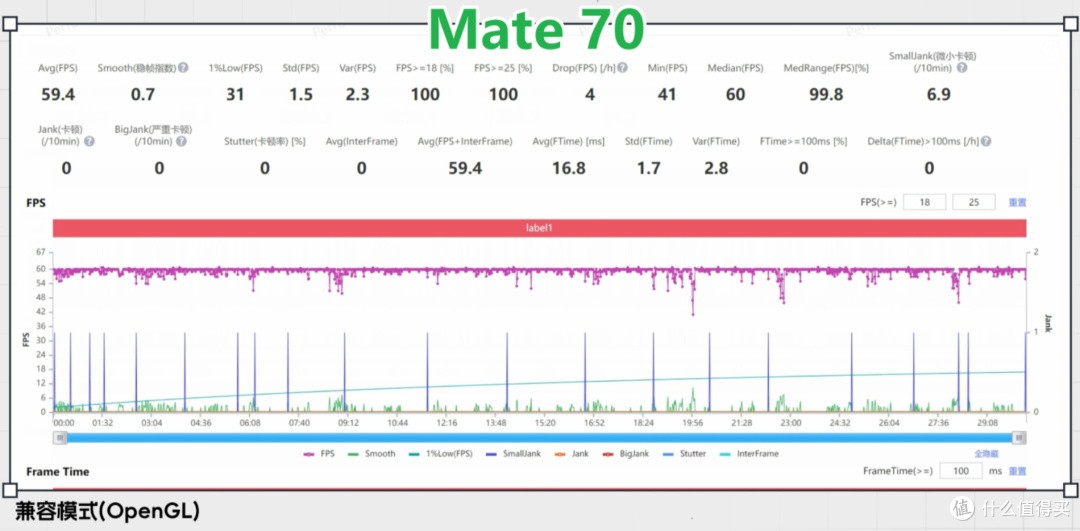Click the 19:56 time axis label
The height and width of the screenshot is (531, 1080).
tap(692, 422)
